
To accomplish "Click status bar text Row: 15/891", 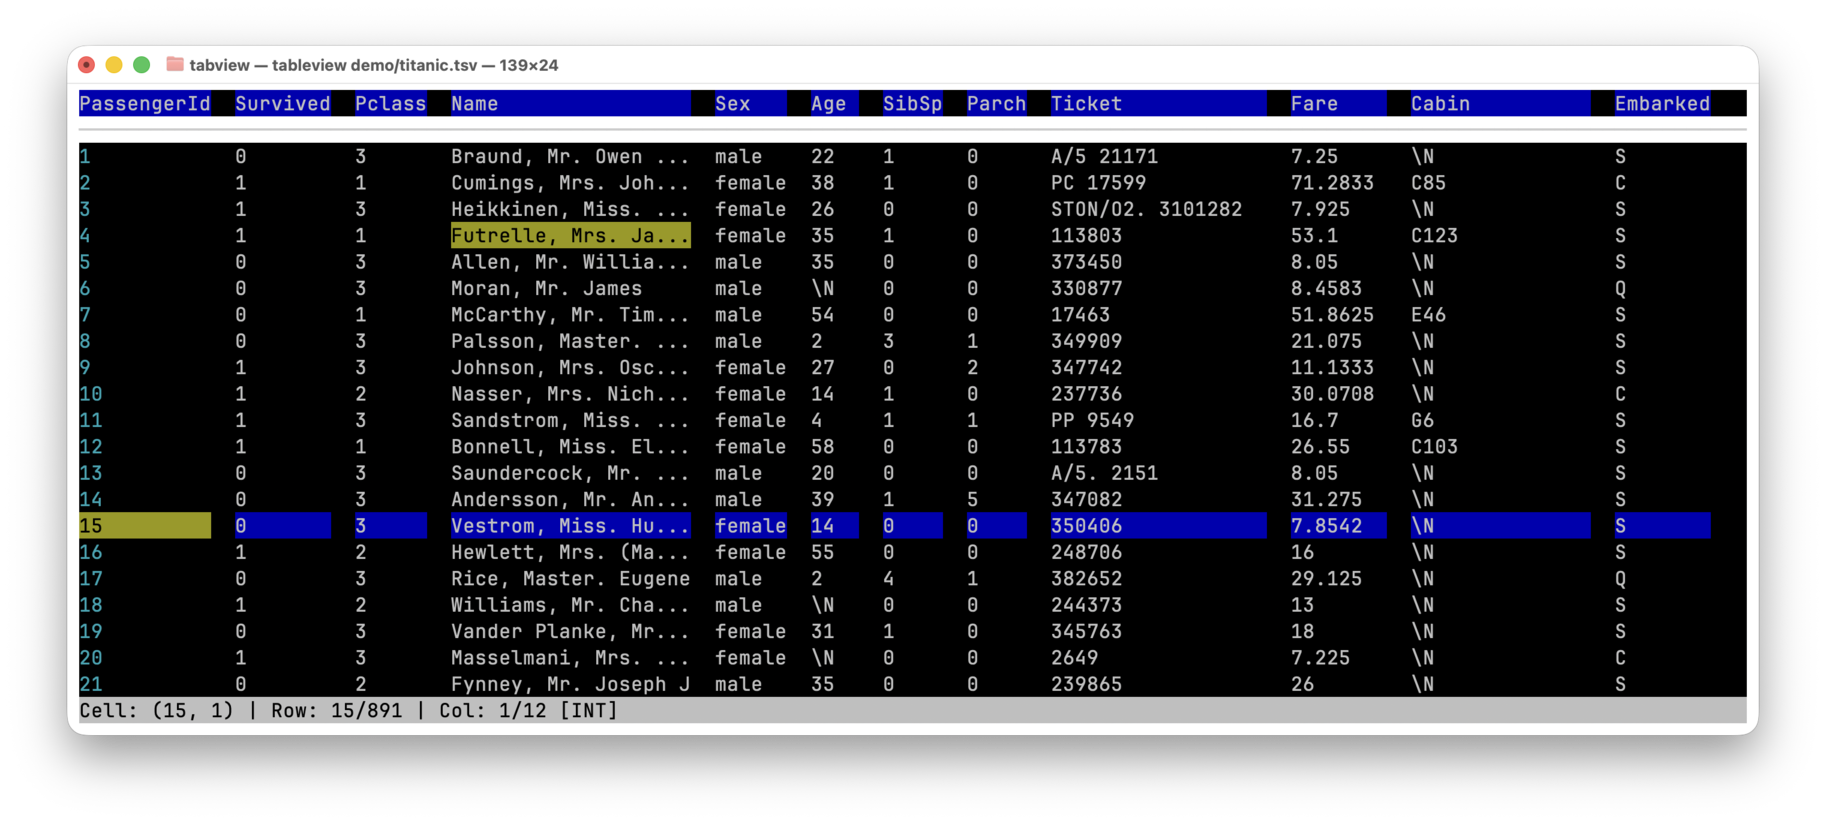I will (336, 710).
